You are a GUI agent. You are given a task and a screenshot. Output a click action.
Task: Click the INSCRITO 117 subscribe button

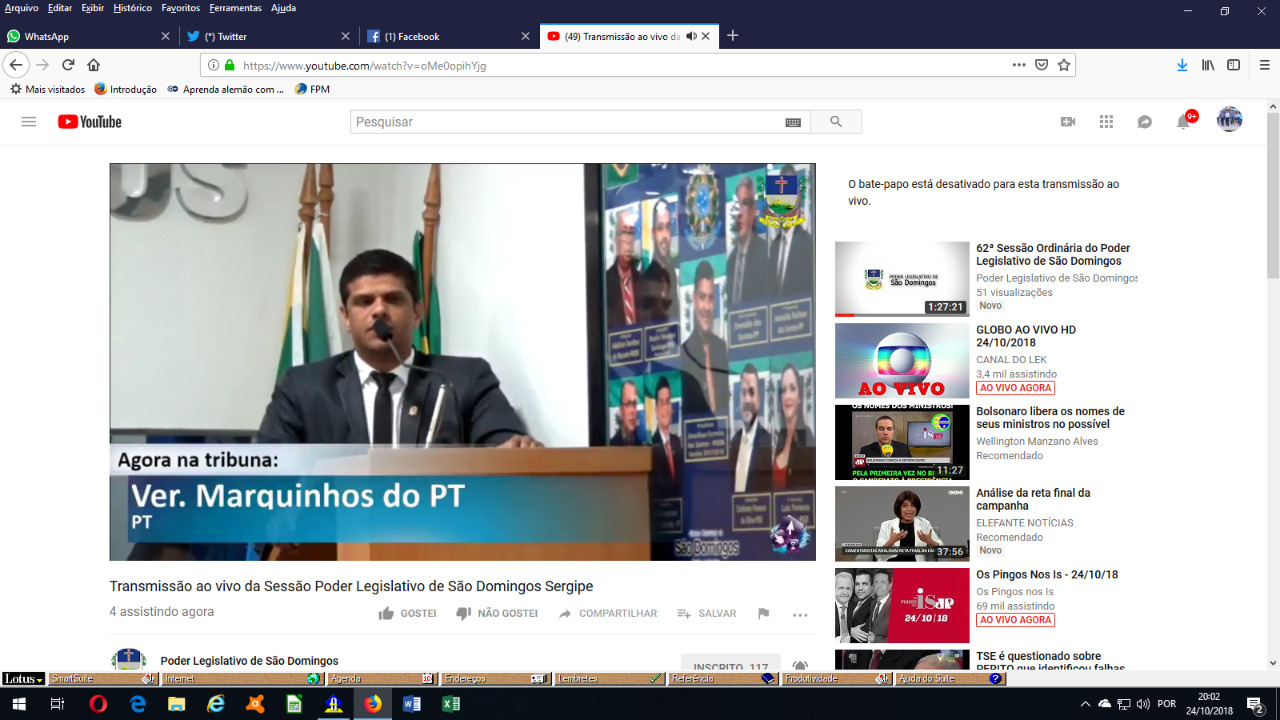[x=731, y=666]
